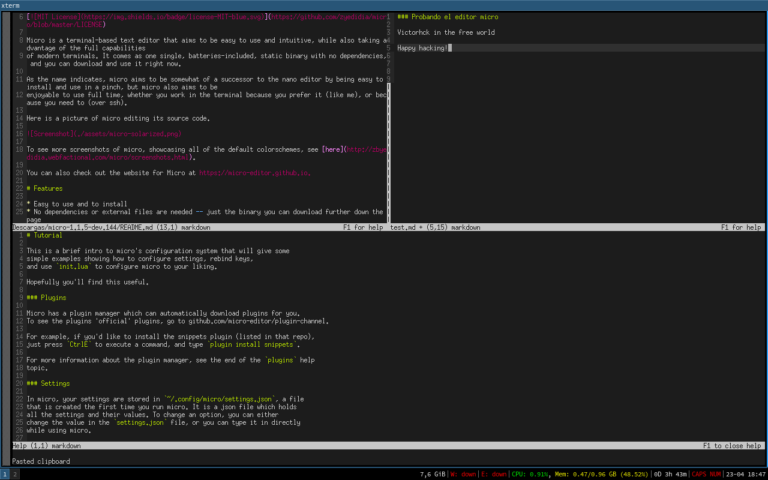Click the Mem usage indicator
The image size is (768, 480).
coord(602,474)
